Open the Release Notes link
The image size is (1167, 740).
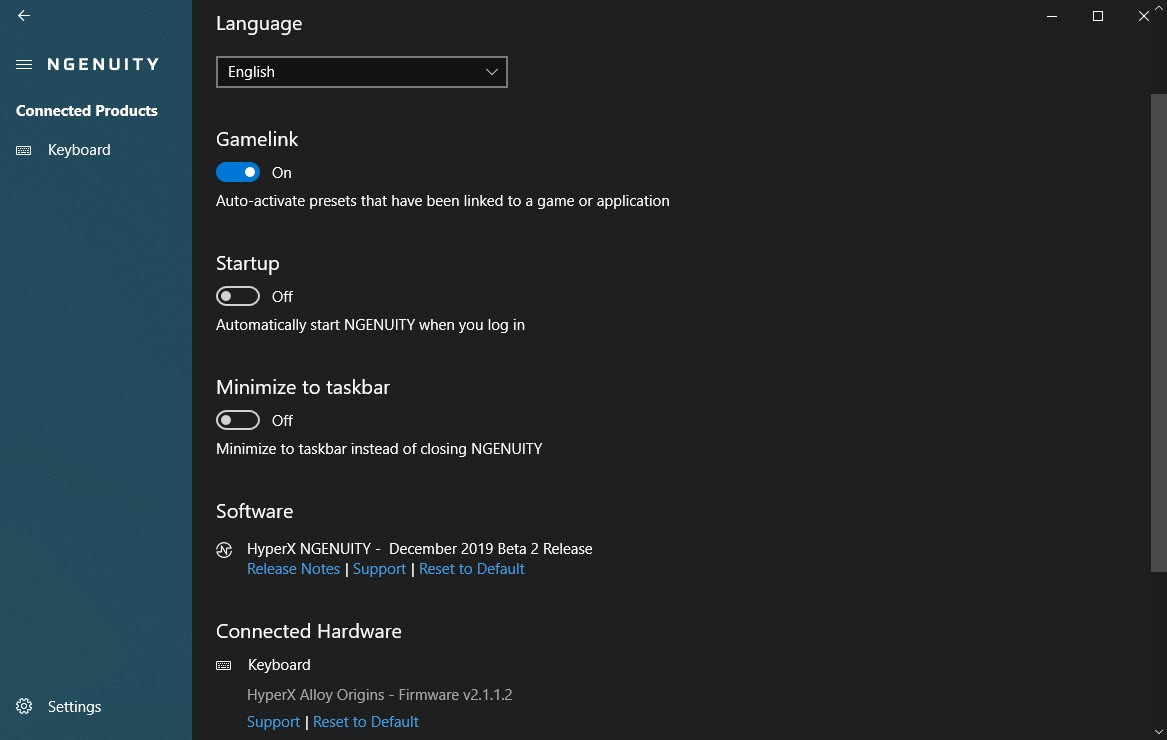[x=293, y=569]
